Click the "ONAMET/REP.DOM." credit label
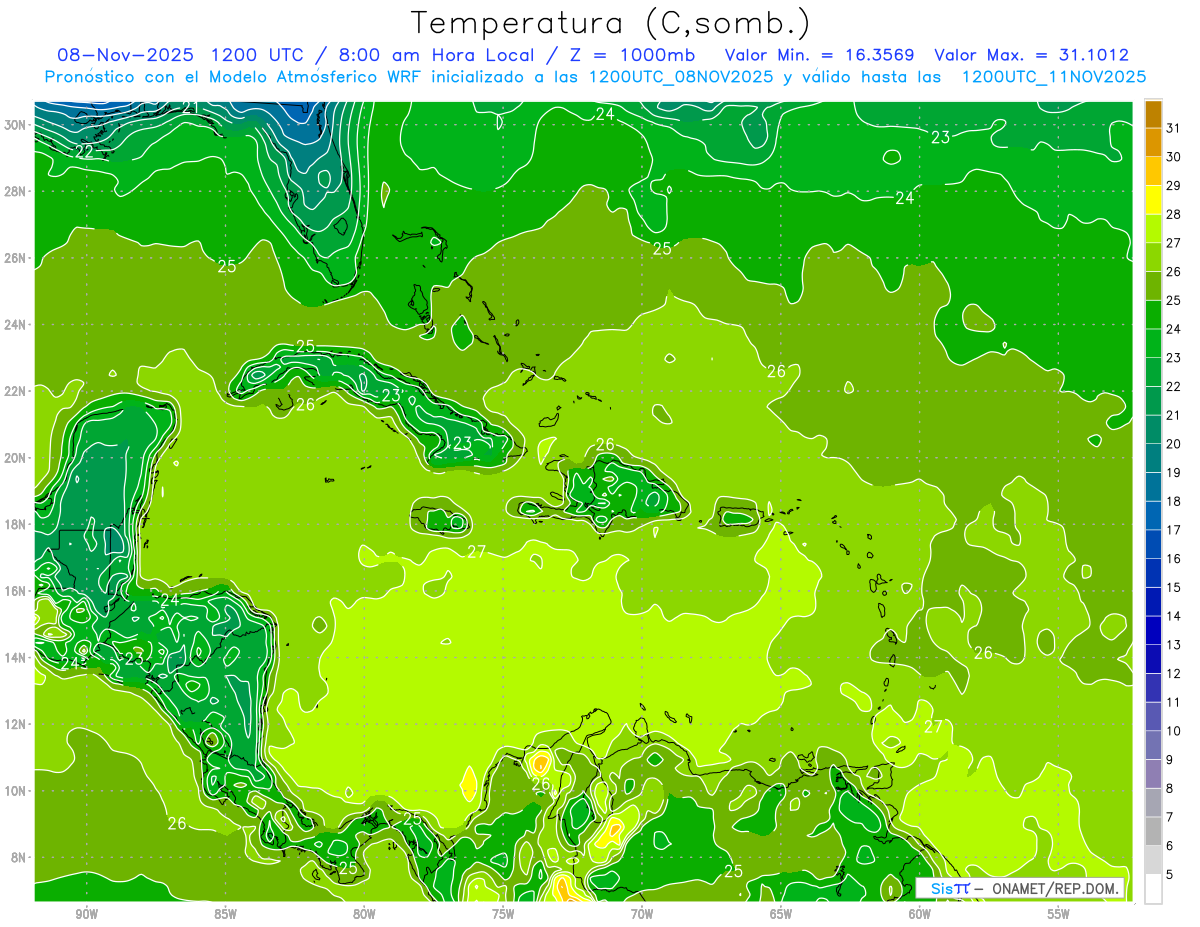This screenshot has width=1200, height=927. [x=1056, y=888]
